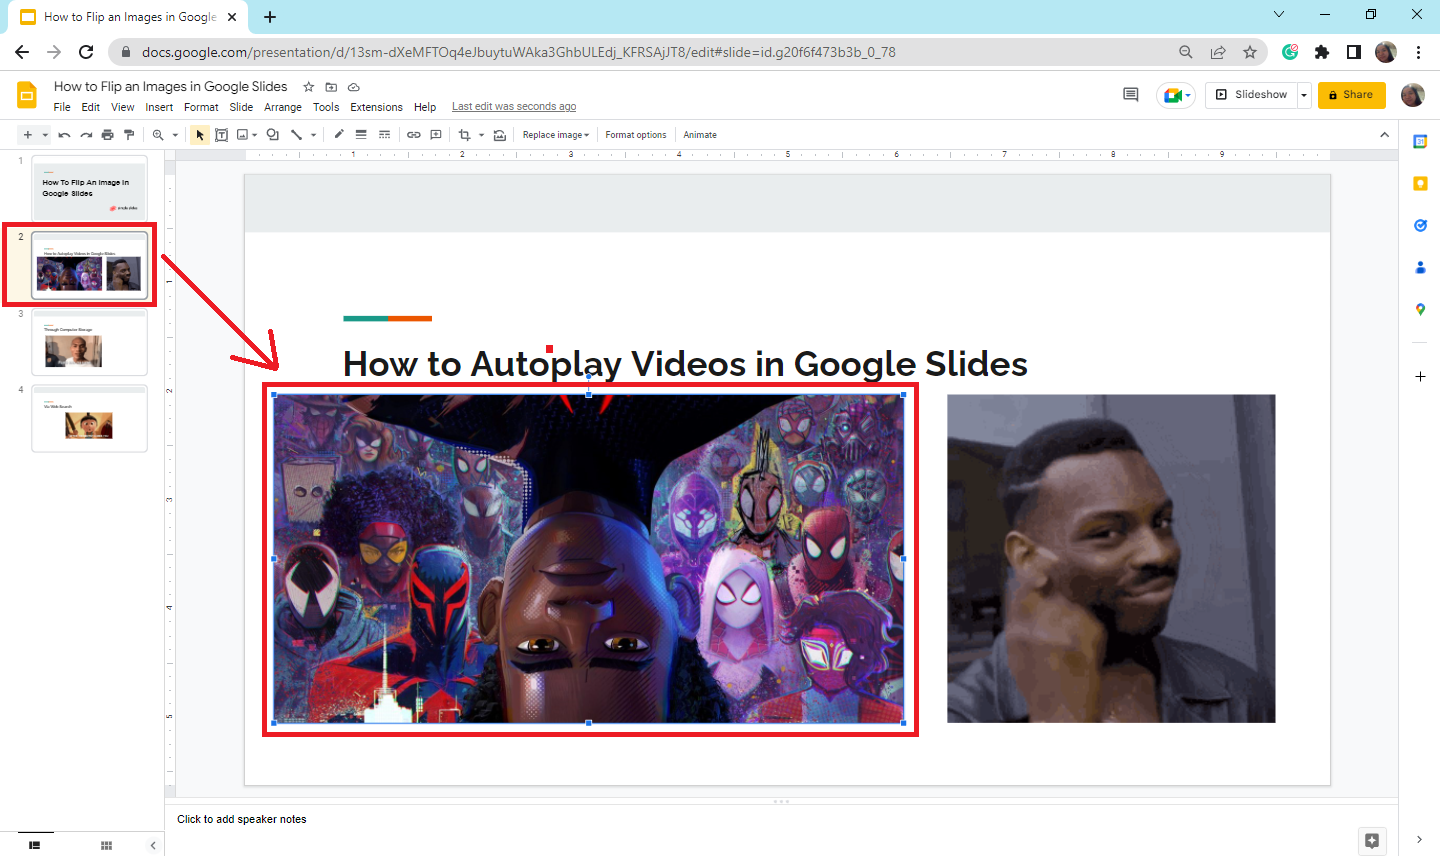
Task: Click the speaker notes field
Action: coord(781,819)
